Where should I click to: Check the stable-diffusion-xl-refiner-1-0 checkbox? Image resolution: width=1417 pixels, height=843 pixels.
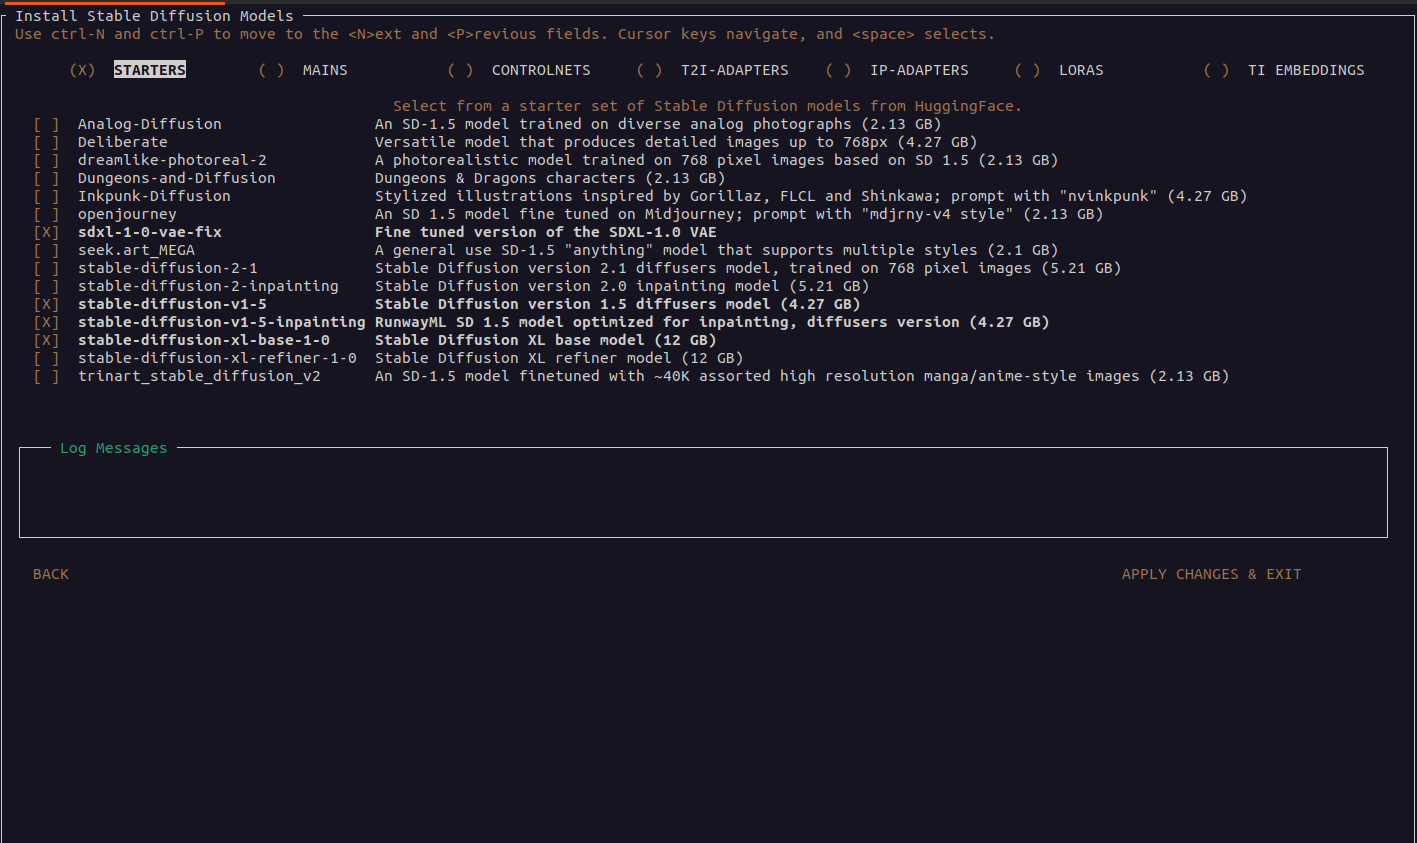pos(47,358)
